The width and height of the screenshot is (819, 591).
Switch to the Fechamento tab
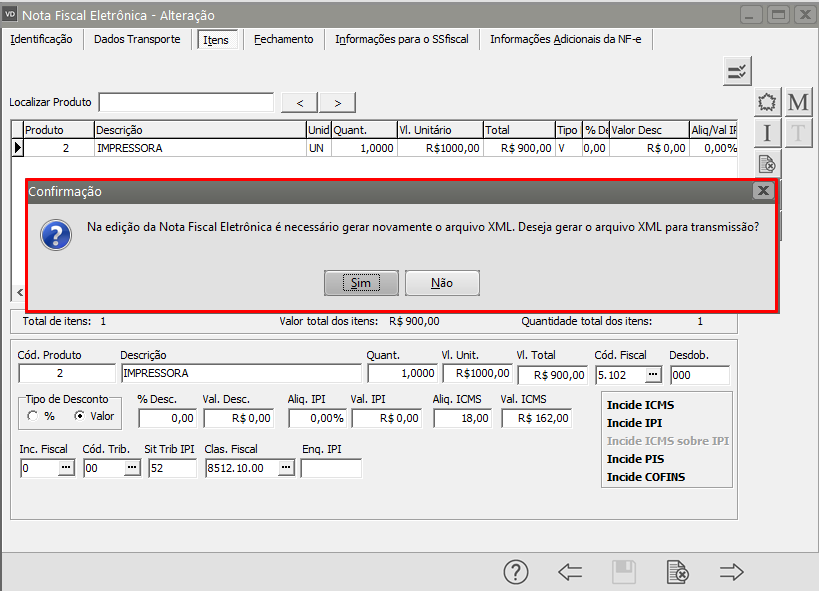tap(283, 39)
